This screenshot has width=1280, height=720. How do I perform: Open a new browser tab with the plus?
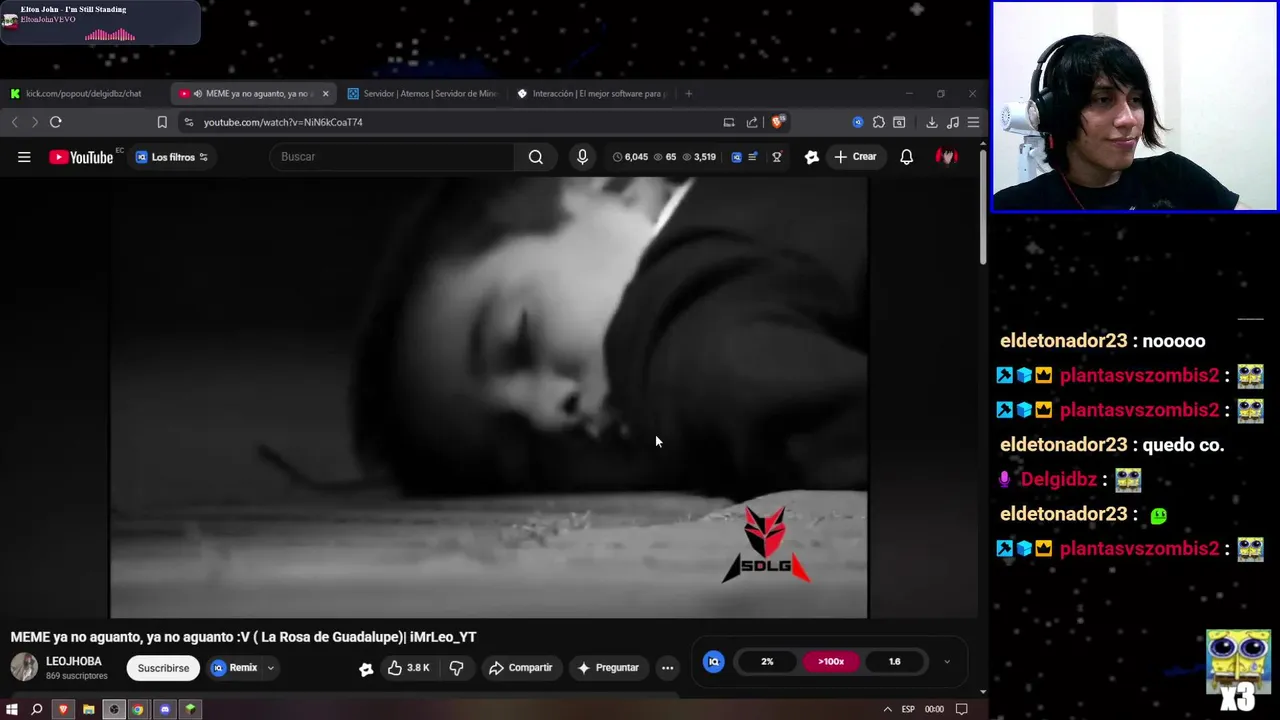point(688,94)
